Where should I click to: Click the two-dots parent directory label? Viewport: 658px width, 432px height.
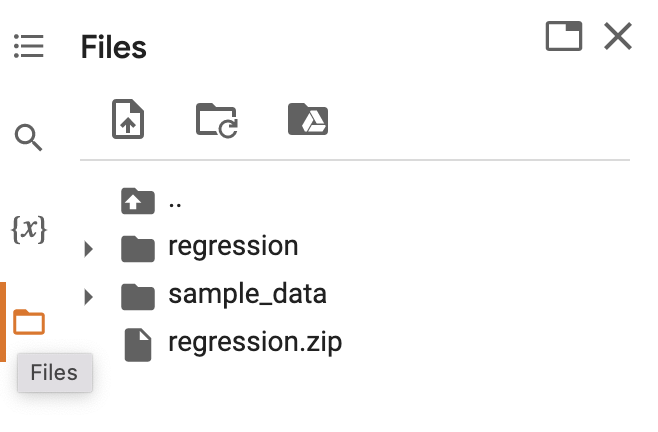[176, 201]
